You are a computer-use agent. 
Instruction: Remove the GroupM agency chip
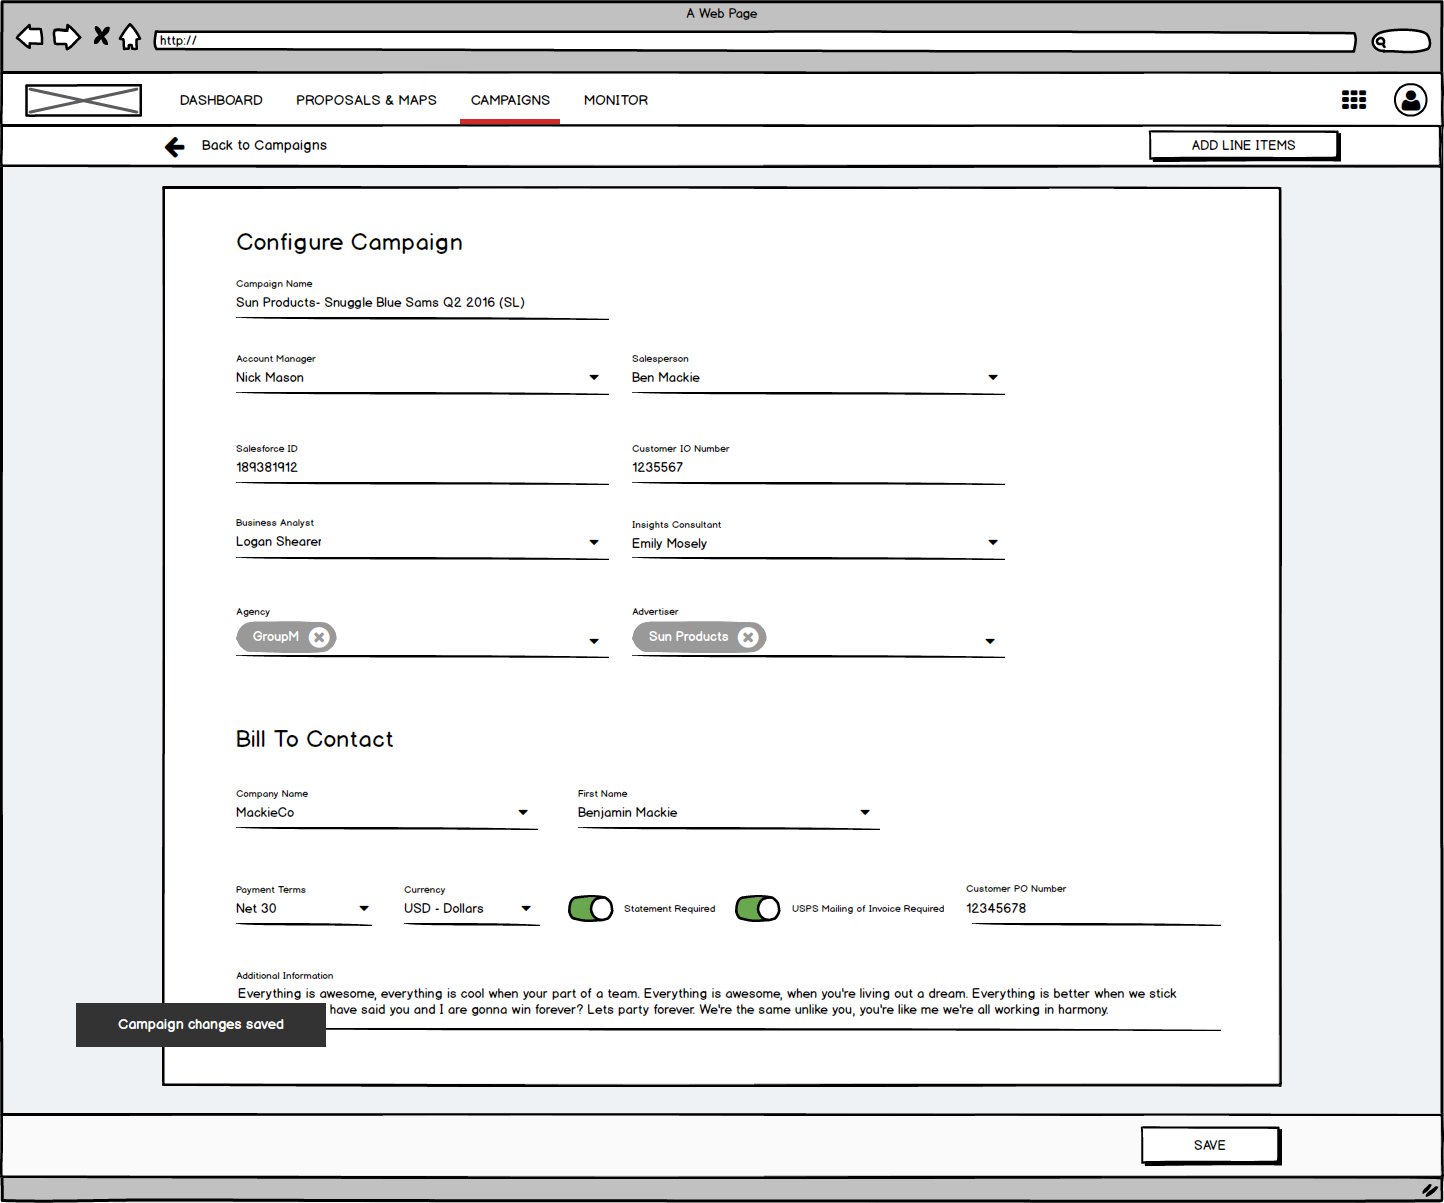click(319, 637)
